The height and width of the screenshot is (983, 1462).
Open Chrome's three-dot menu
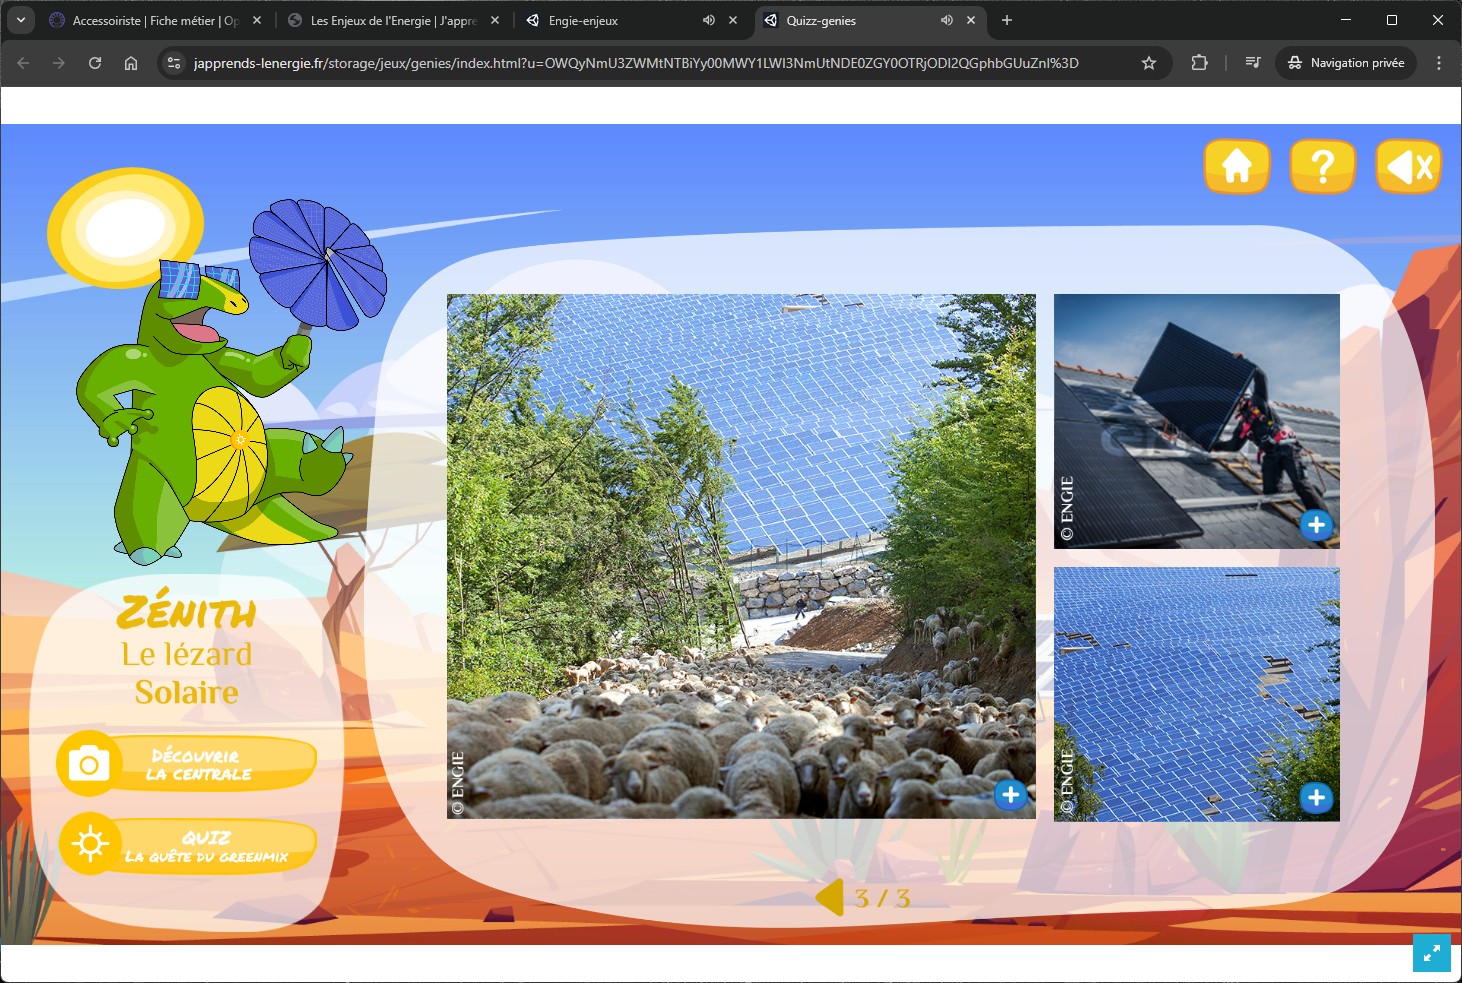coord(1439,63)
